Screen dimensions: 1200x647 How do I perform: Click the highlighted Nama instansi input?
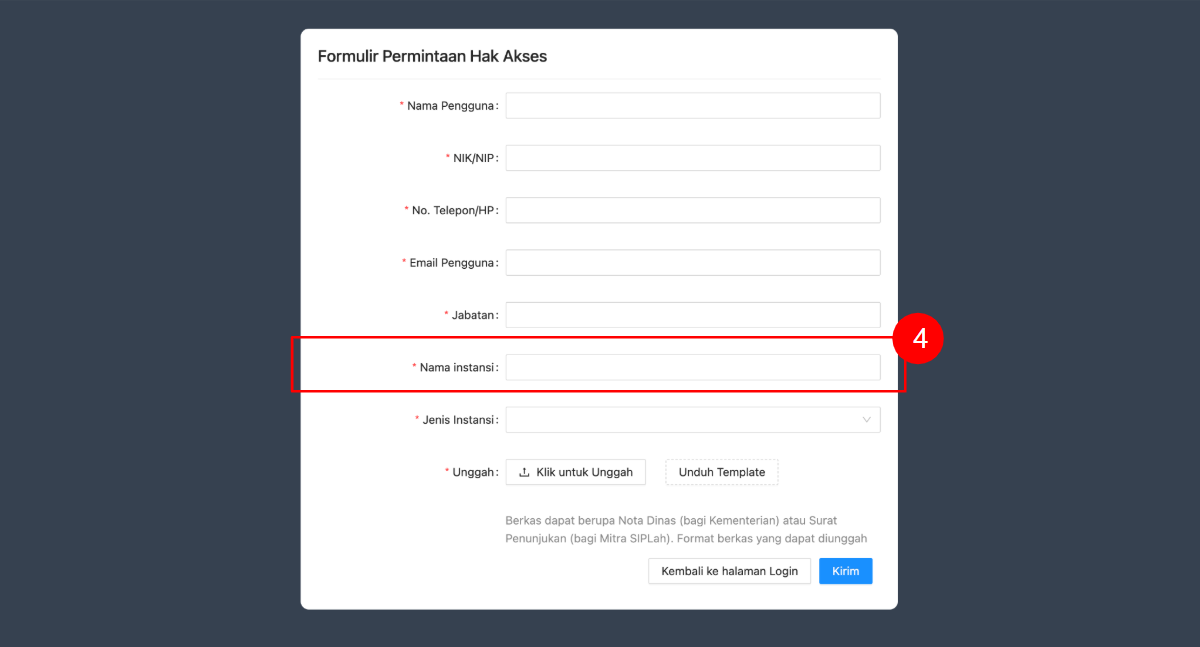tap(693, 367)
